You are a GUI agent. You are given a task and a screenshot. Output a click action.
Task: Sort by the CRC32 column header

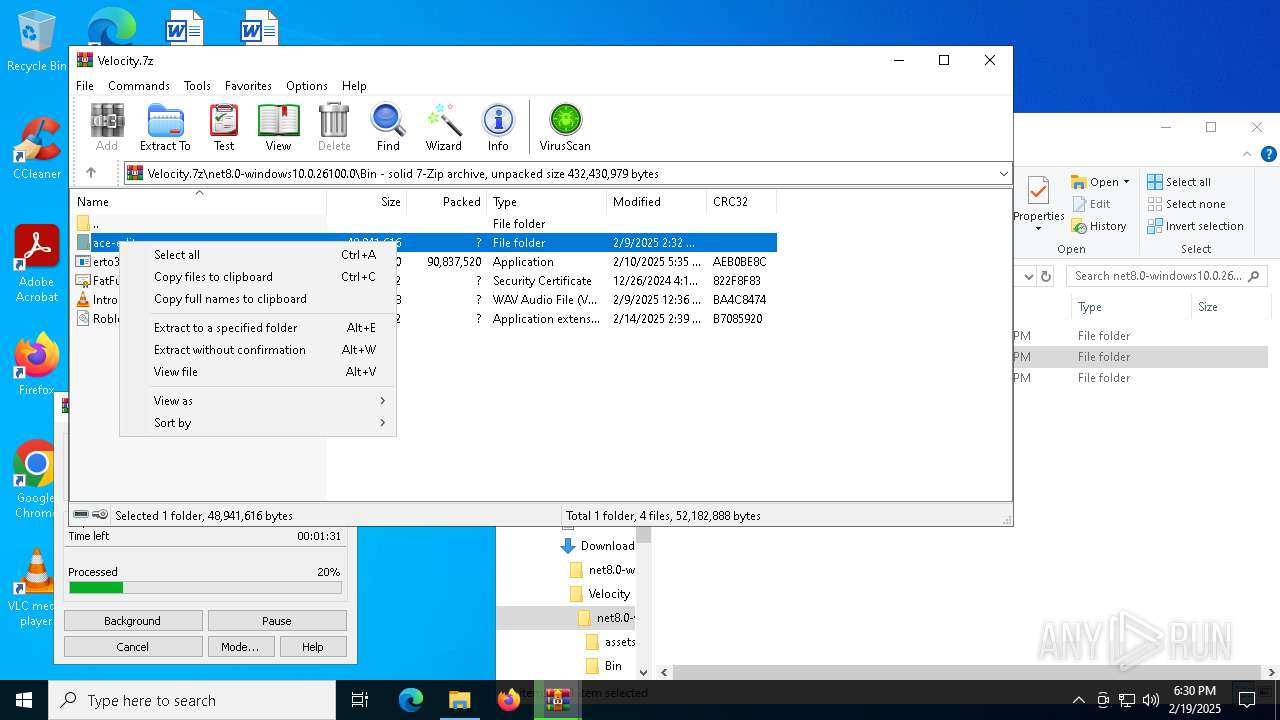click(741, 202)
